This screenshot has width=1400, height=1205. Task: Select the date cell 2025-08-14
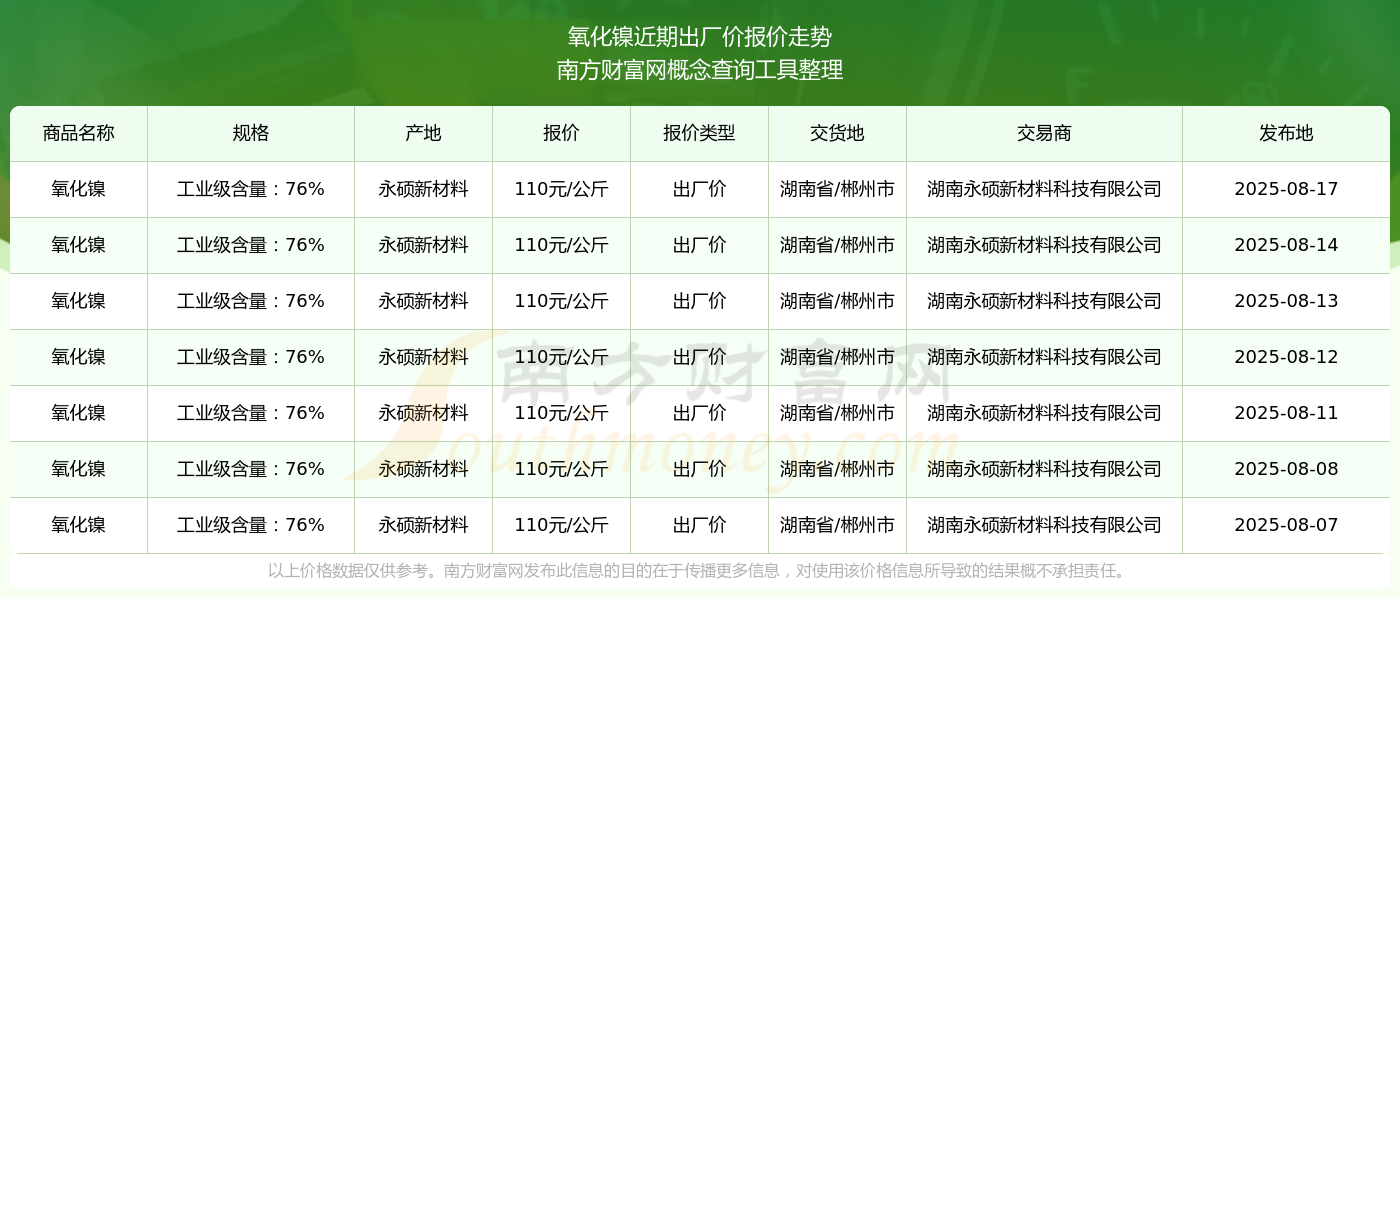click(1287, 245)
